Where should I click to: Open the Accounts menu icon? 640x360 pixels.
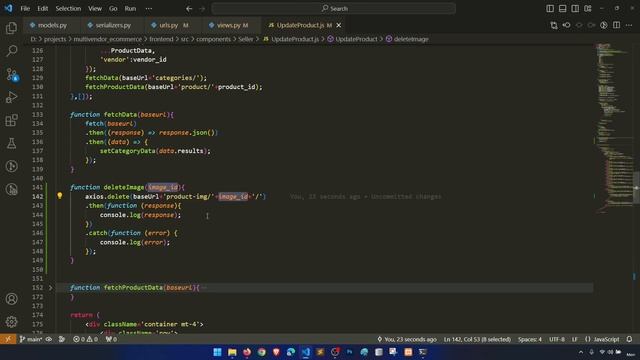click(11, 299)
